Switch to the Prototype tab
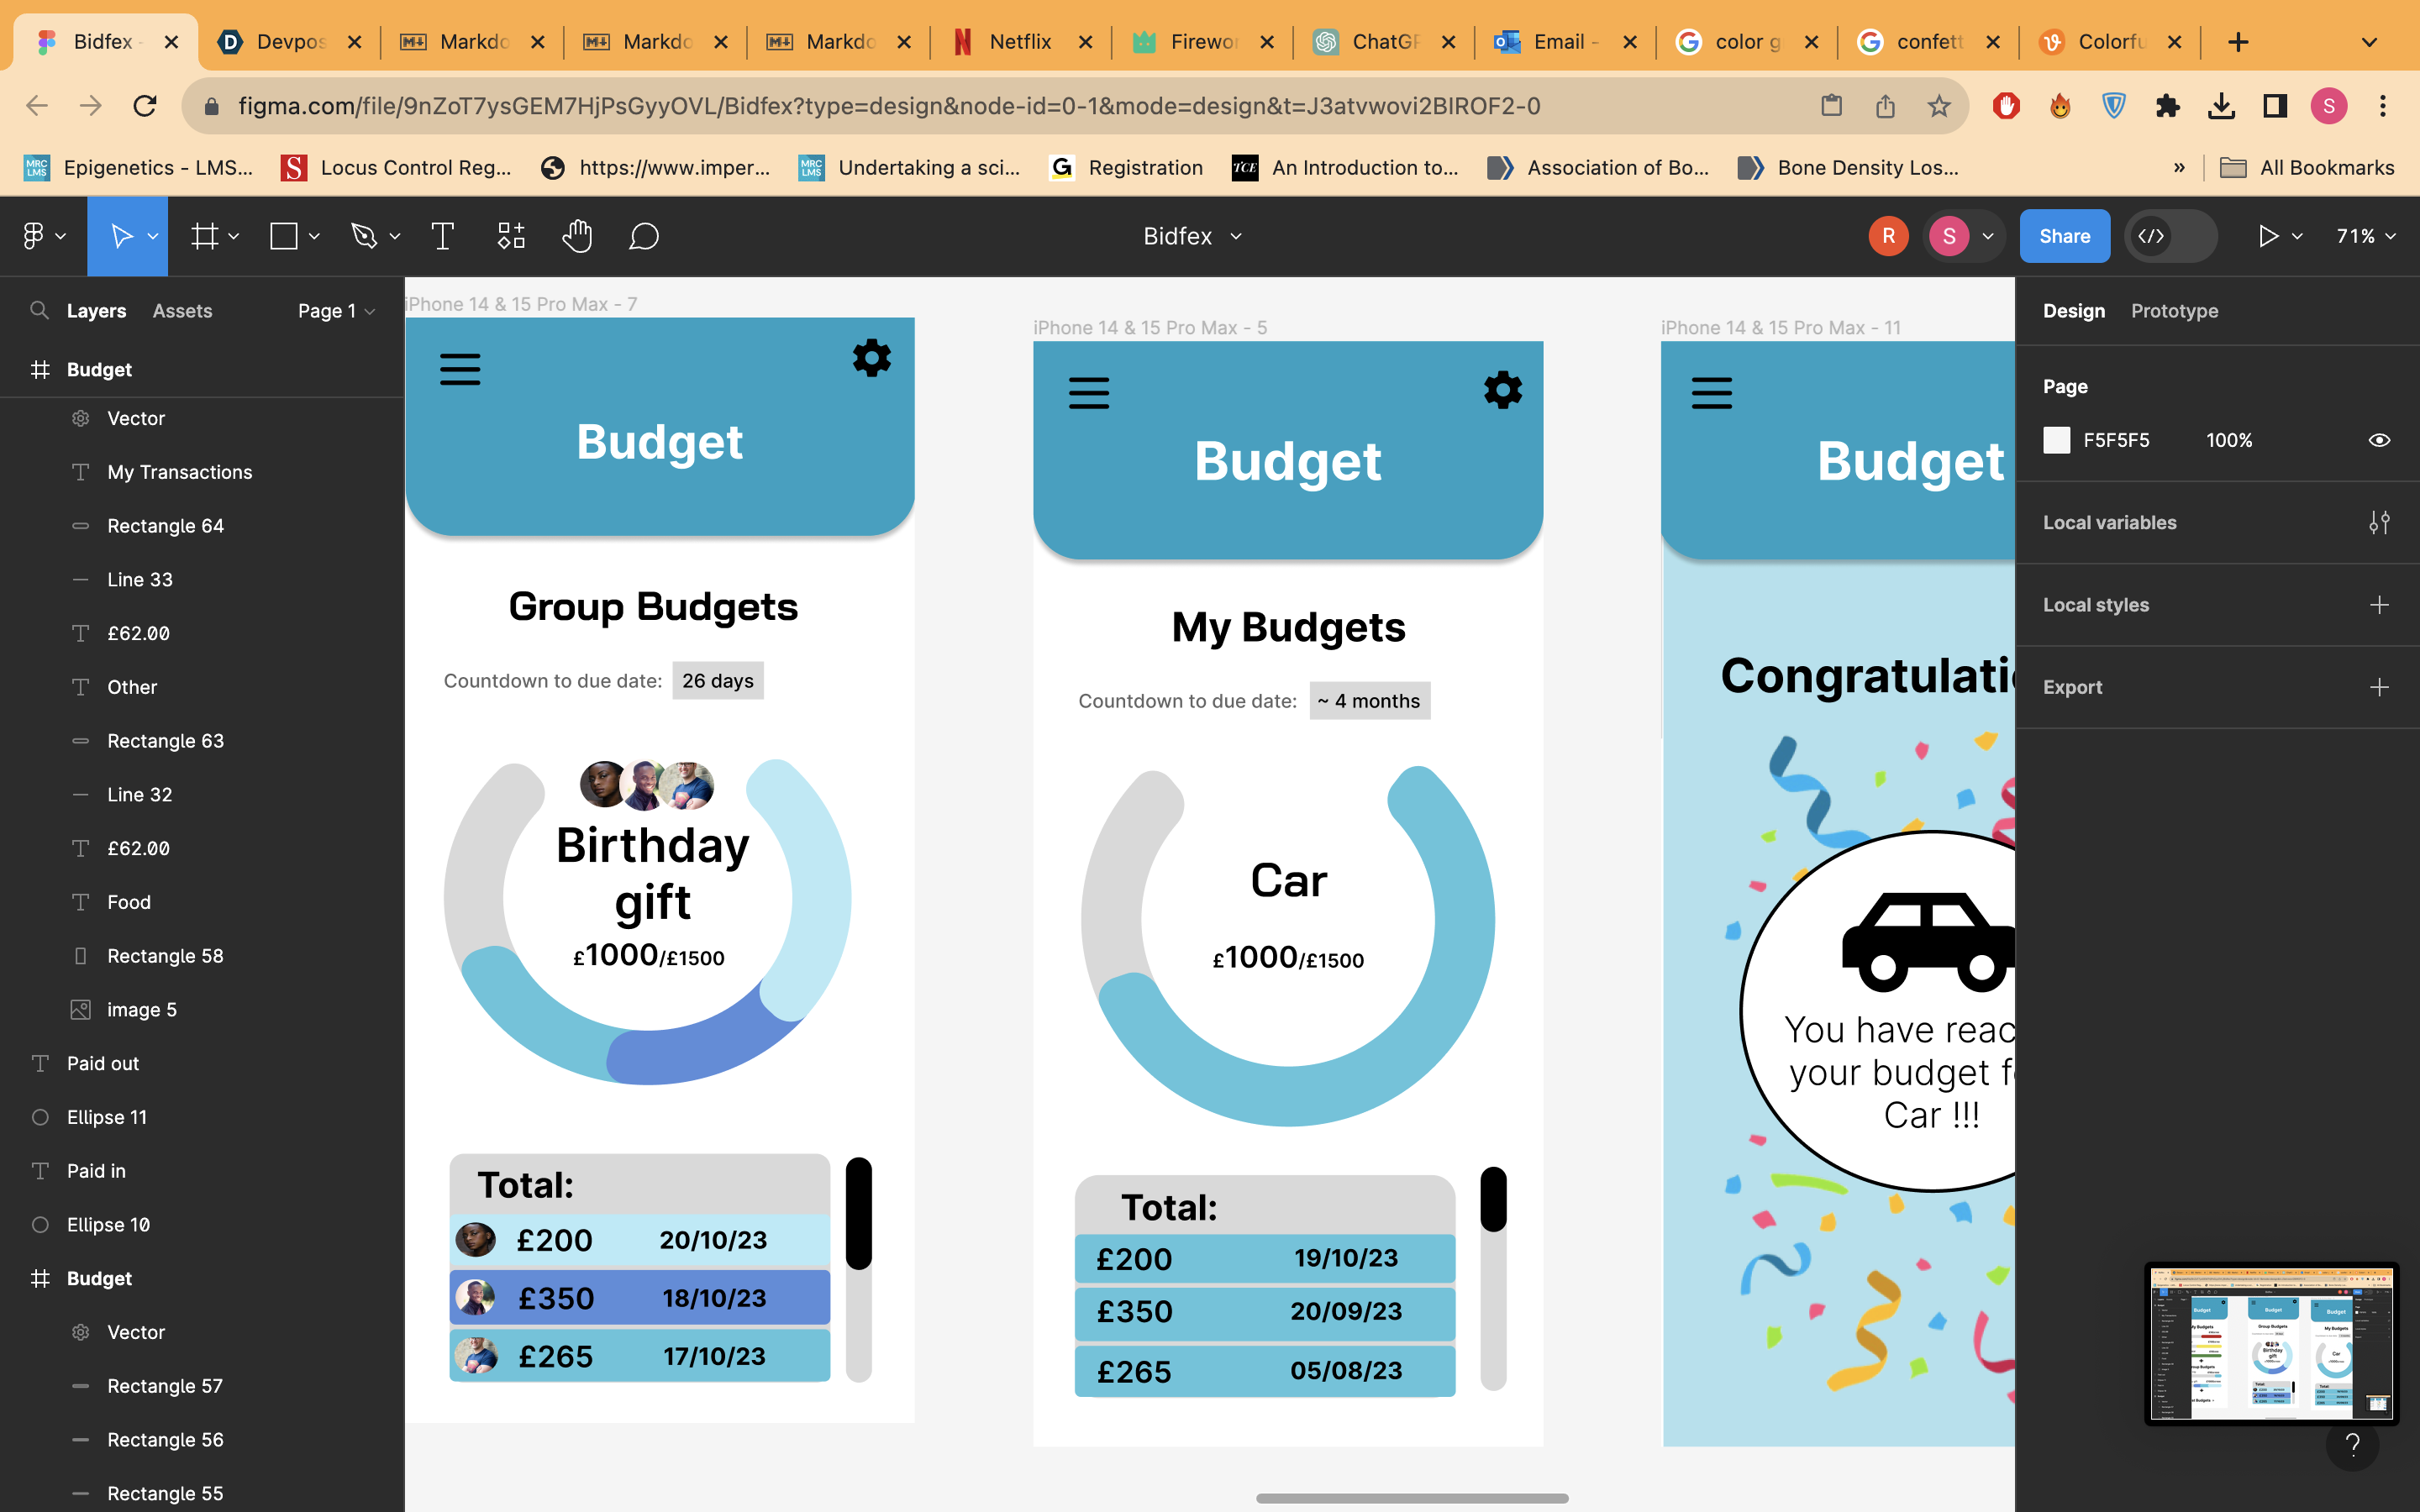The width and height of the screenshot is (2420, 1512). (2174, 311)
